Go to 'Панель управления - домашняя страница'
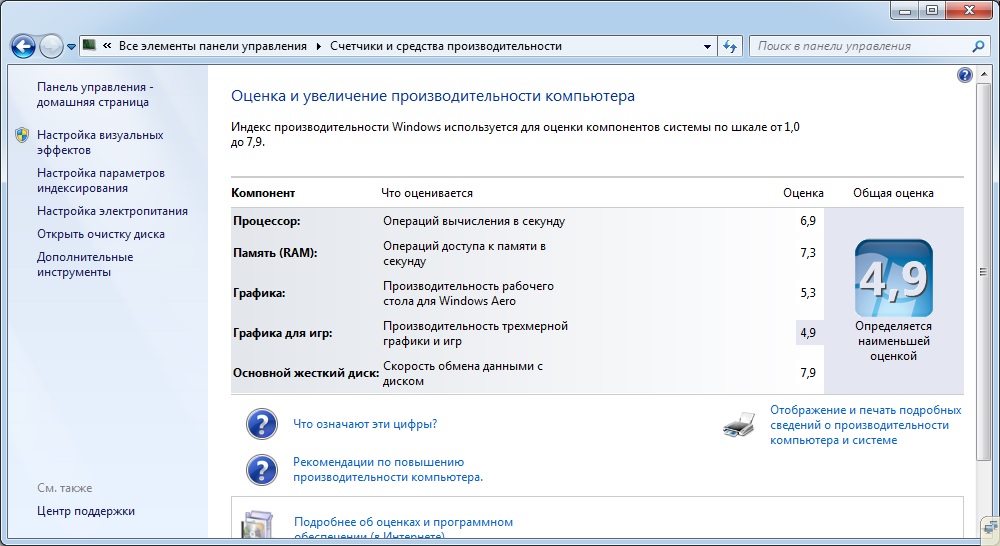 pos(95,94)
